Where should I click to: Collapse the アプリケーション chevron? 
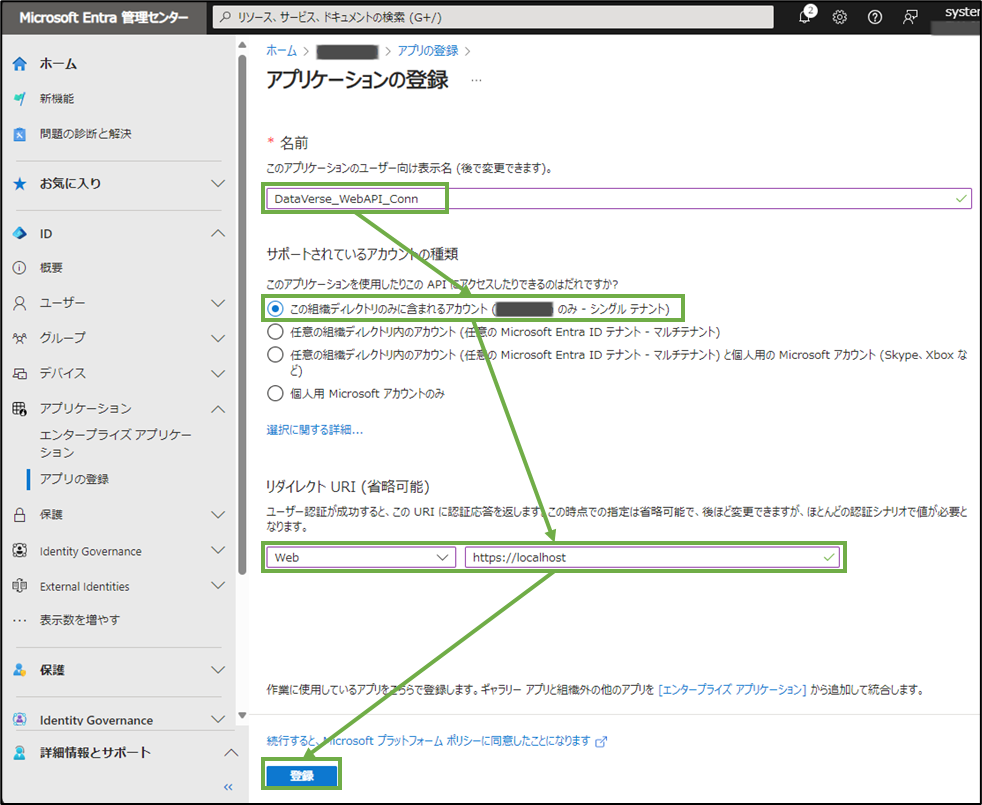click(218, 409)
